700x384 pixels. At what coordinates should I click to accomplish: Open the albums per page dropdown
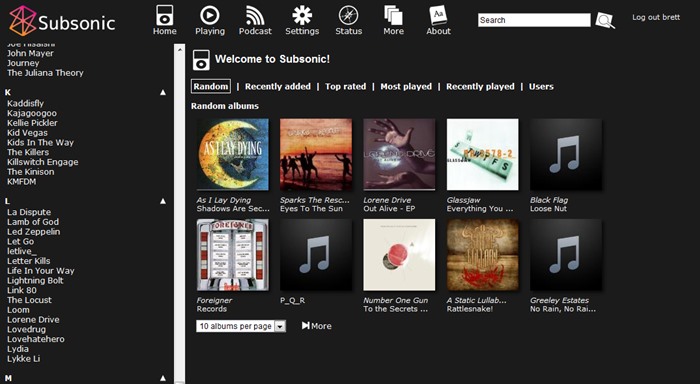241,326
